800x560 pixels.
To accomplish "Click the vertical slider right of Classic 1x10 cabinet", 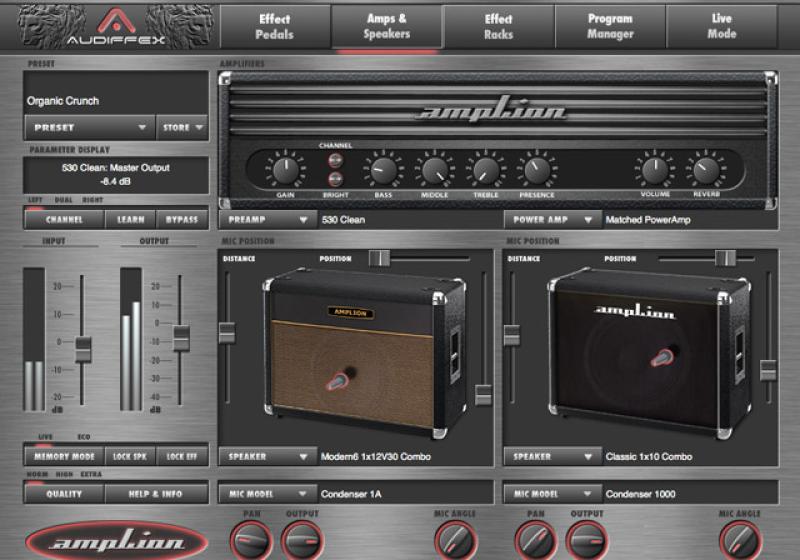I will (x=768, y=370).
